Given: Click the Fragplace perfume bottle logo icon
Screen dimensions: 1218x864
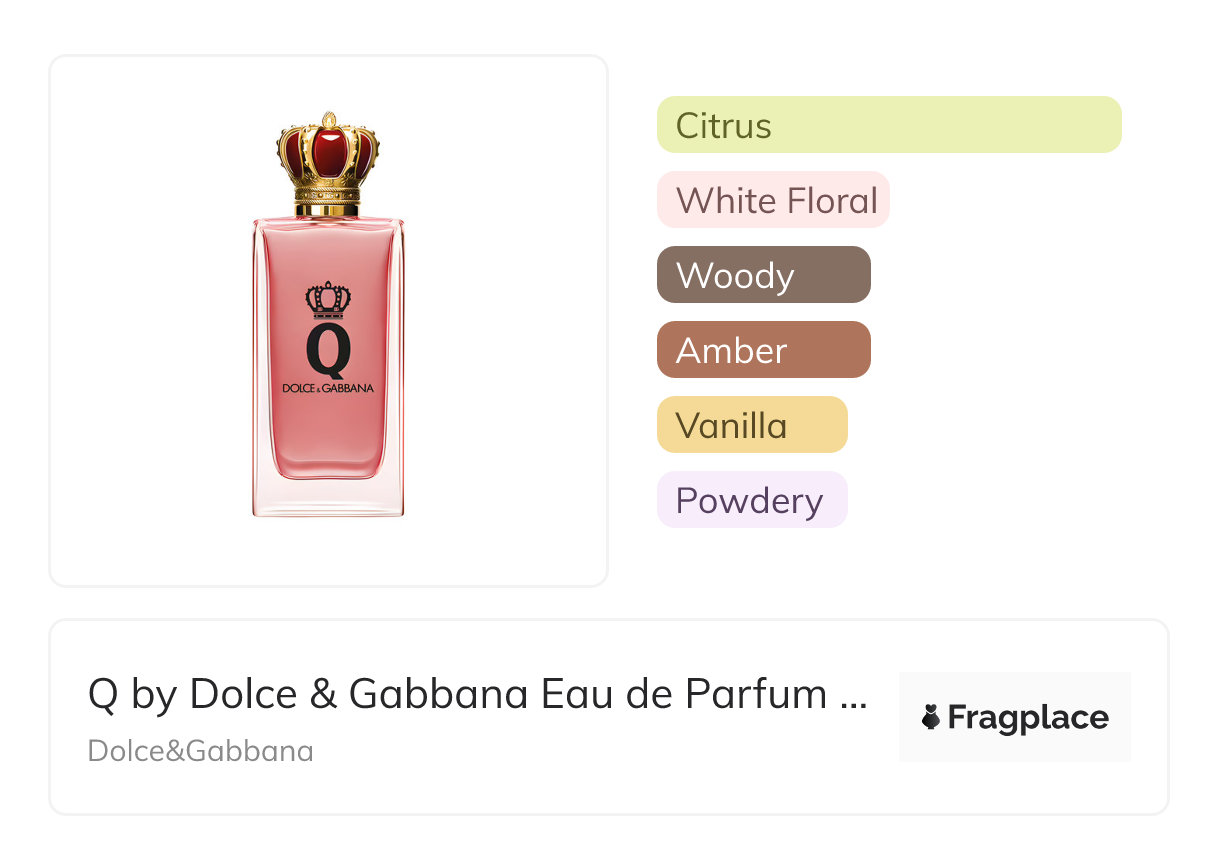Looking at the screenshot, I should coord(931,717).
